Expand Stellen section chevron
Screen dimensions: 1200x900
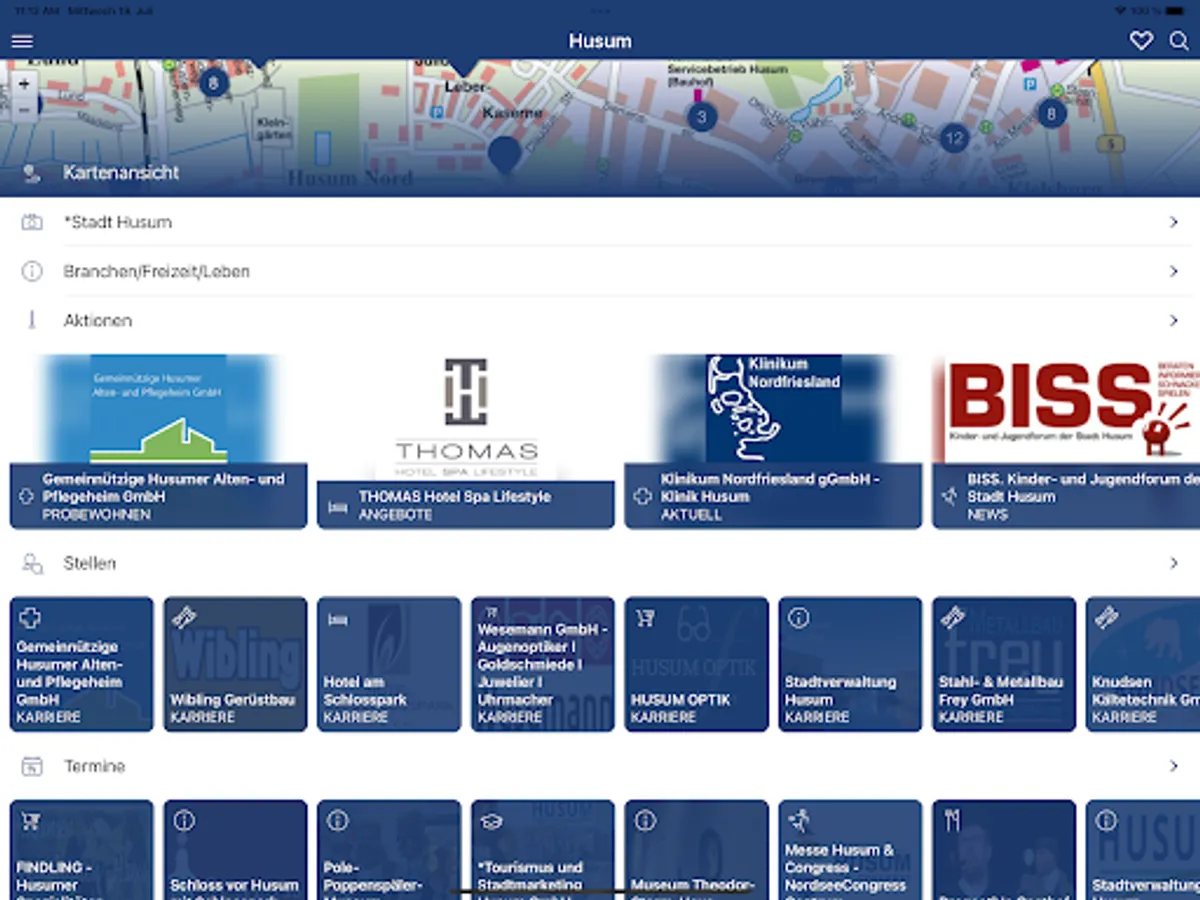(1174, 564)
